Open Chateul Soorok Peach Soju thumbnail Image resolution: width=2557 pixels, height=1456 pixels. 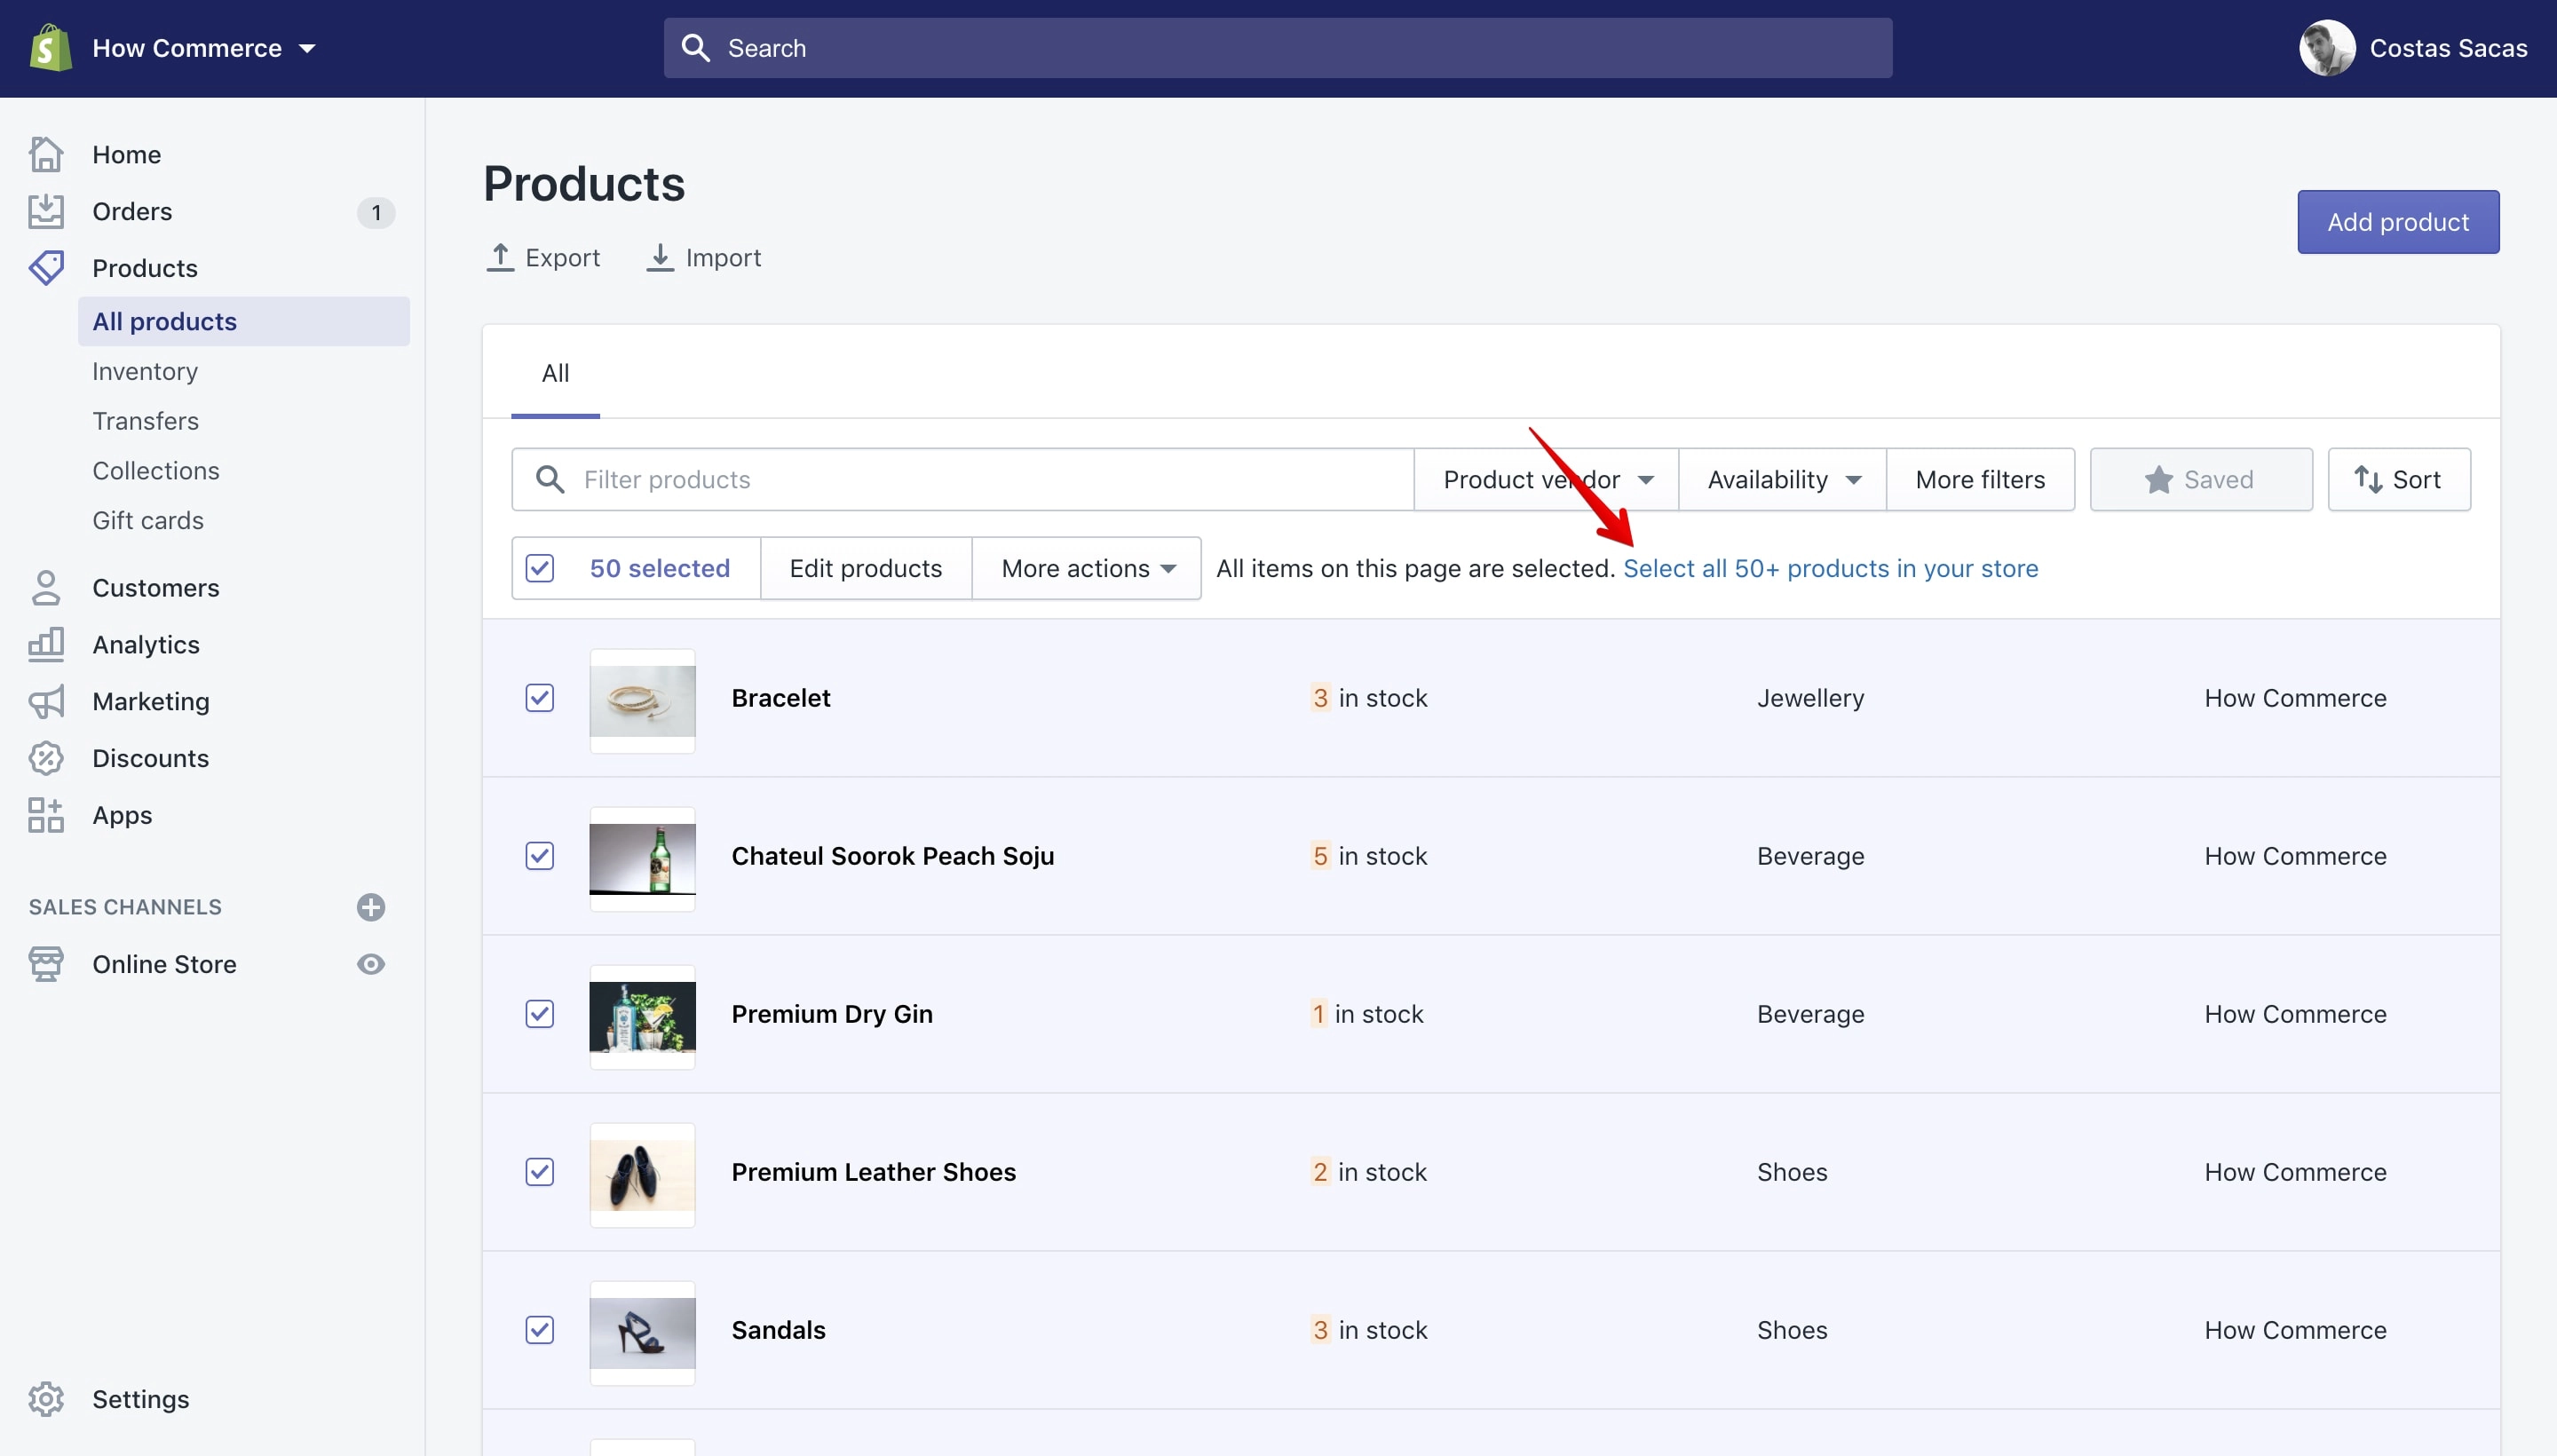pos(642,858)
